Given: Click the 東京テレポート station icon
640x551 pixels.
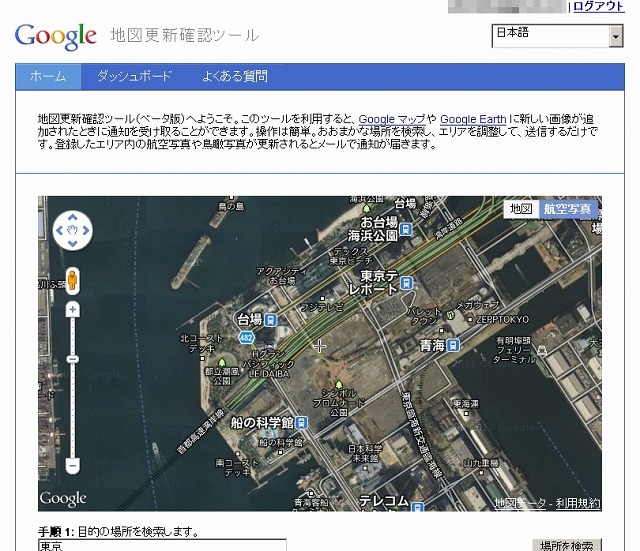Looking at the screenshot, I should tap(407, 282).
